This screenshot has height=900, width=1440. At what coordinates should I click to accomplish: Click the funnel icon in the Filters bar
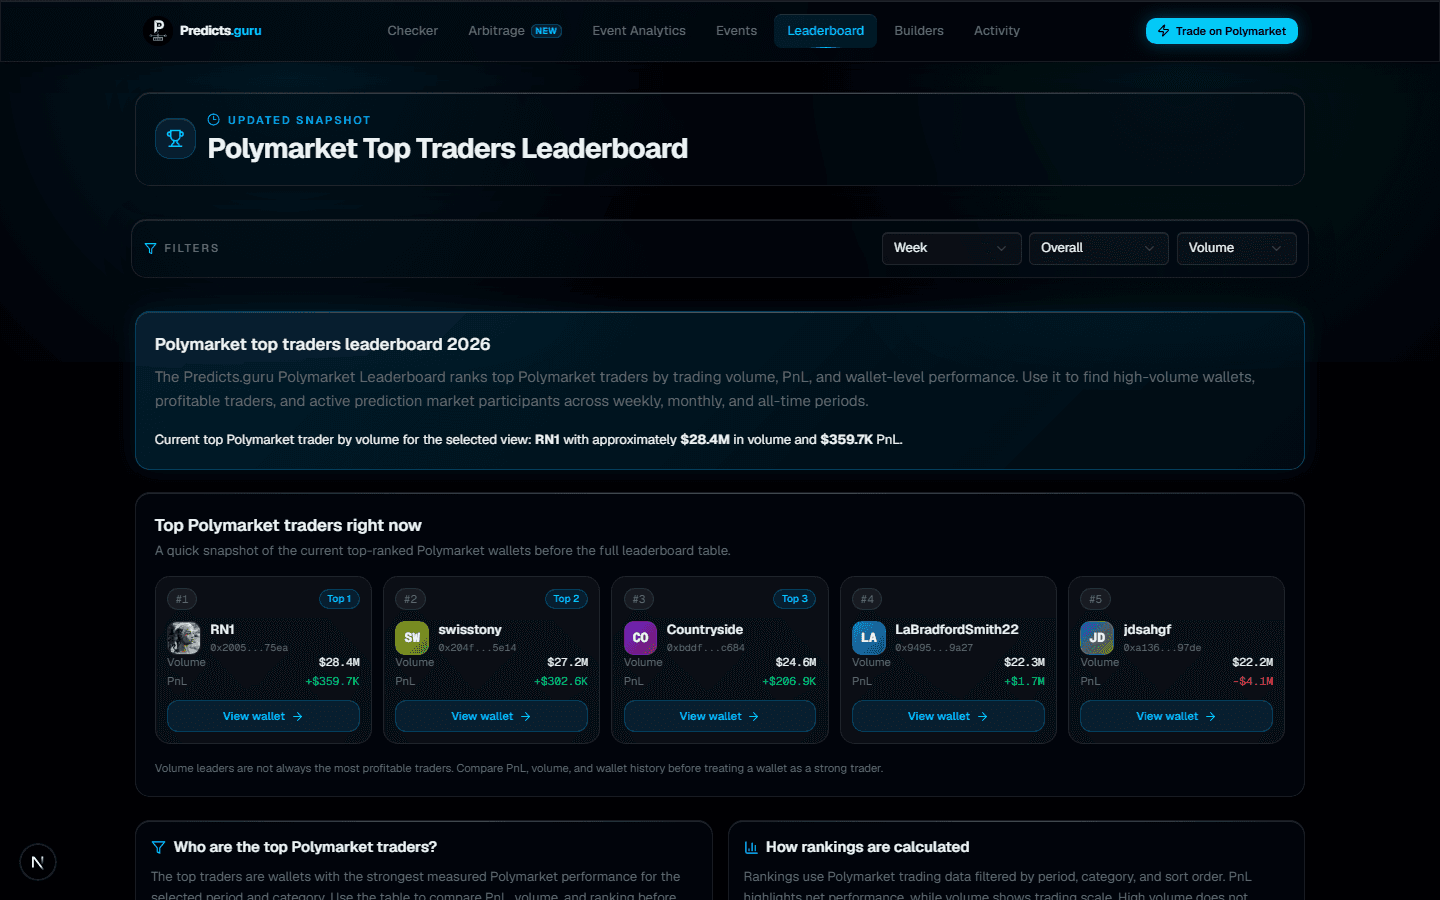tap(151, 248)
